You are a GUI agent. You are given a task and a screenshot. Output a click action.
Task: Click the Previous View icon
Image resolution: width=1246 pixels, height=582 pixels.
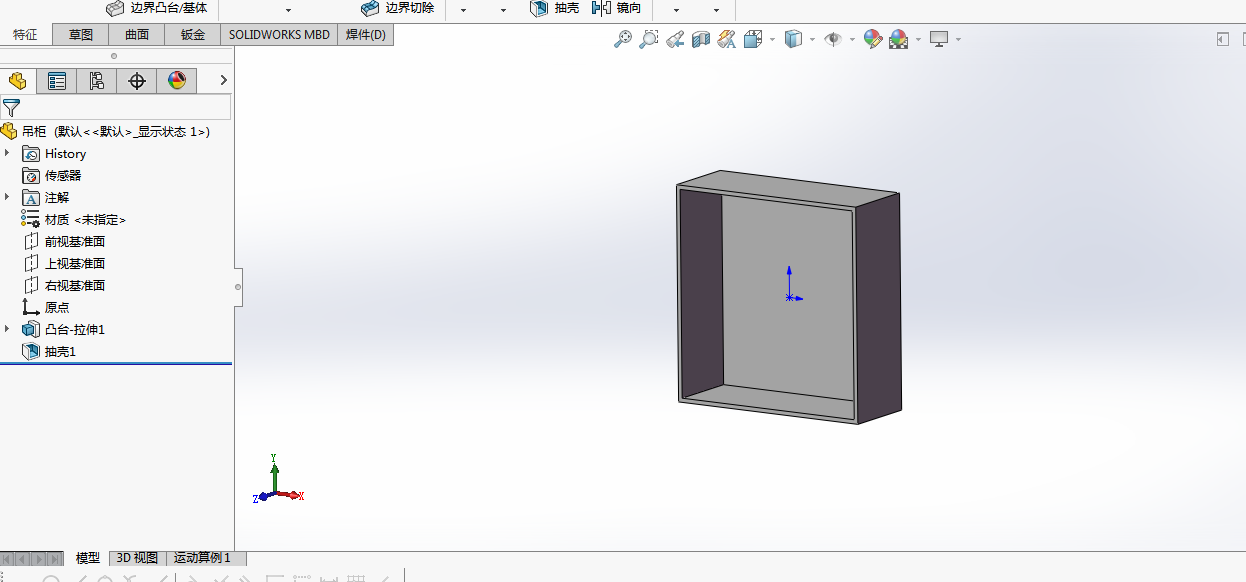point(675,39)
